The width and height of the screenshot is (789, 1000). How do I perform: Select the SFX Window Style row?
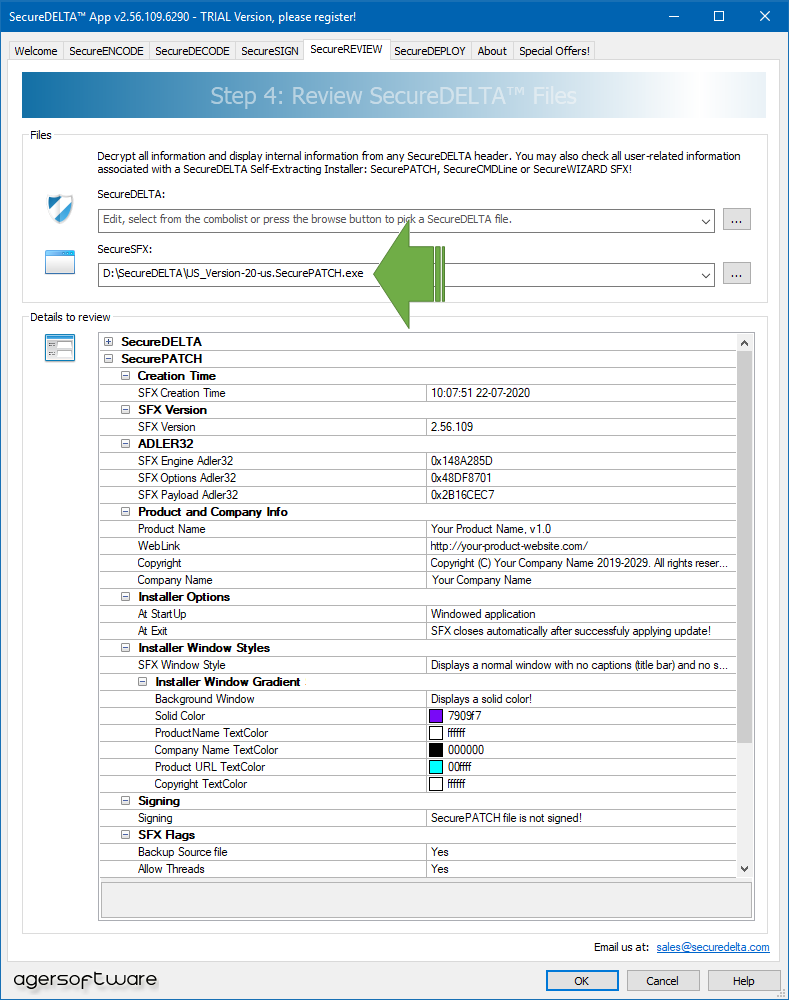tap(418, 665)
